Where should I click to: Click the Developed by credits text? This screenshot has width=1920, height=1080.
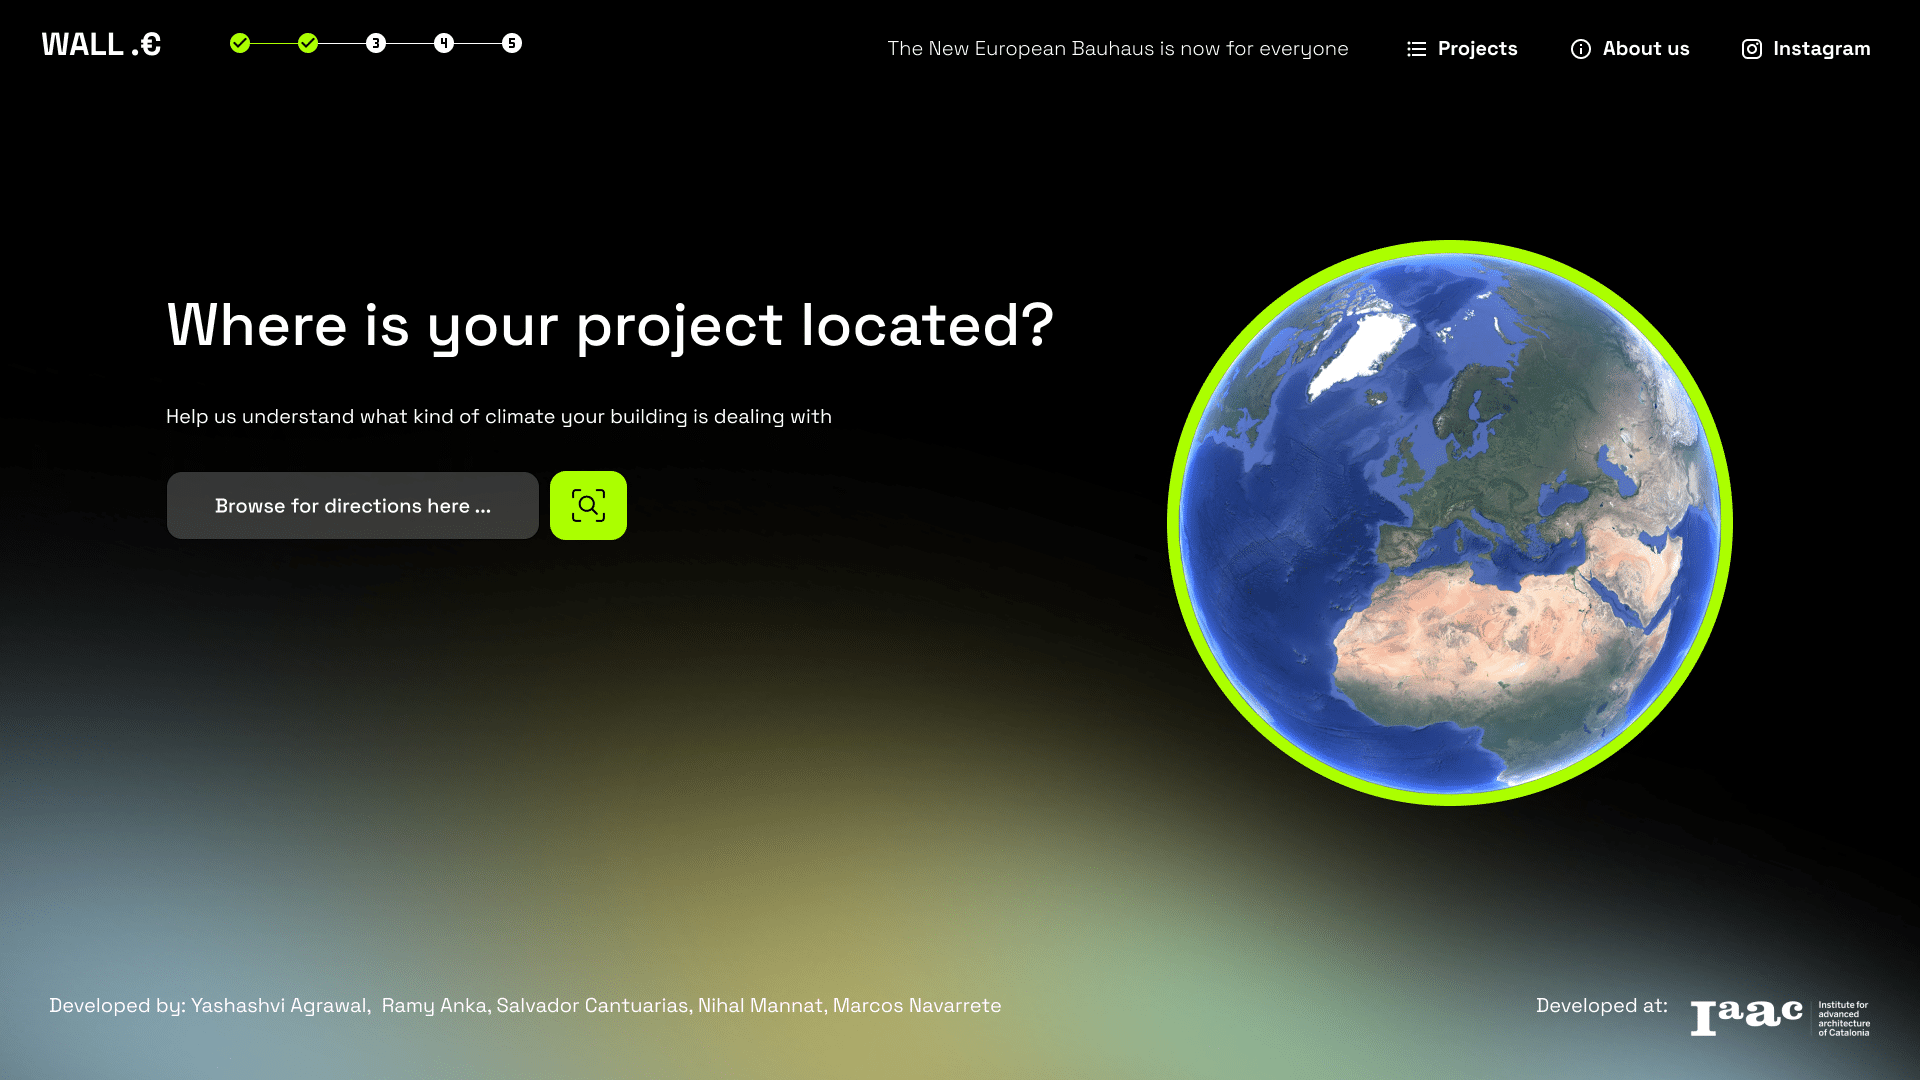click(525, 1006)
